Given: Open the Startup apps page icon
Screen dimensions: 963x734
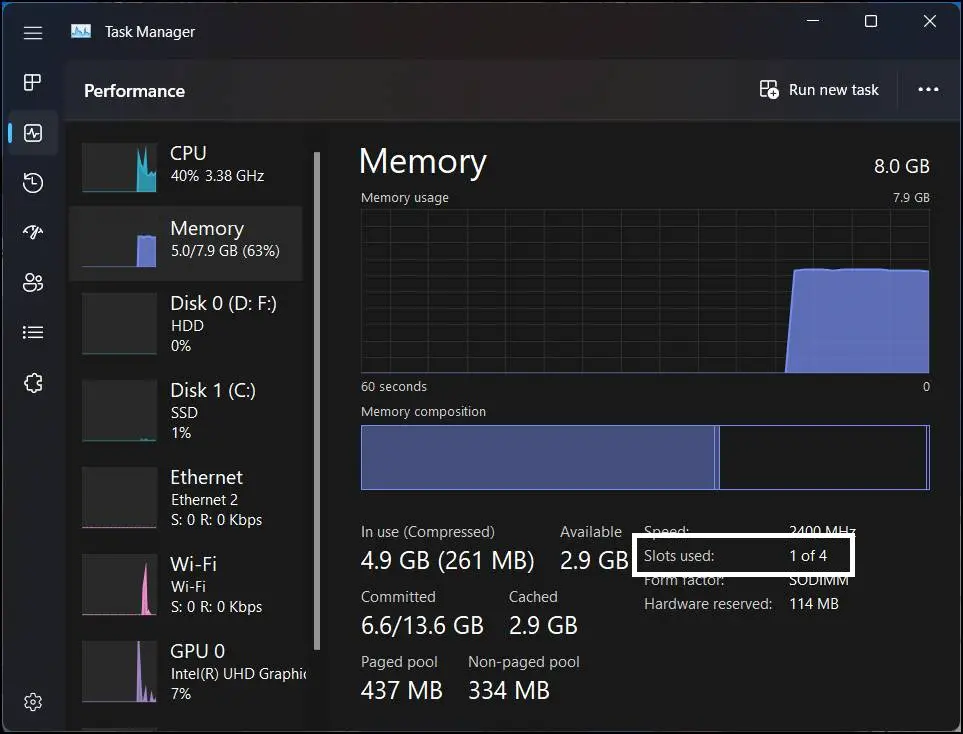Looking at the screenshot, I should 33,232.
